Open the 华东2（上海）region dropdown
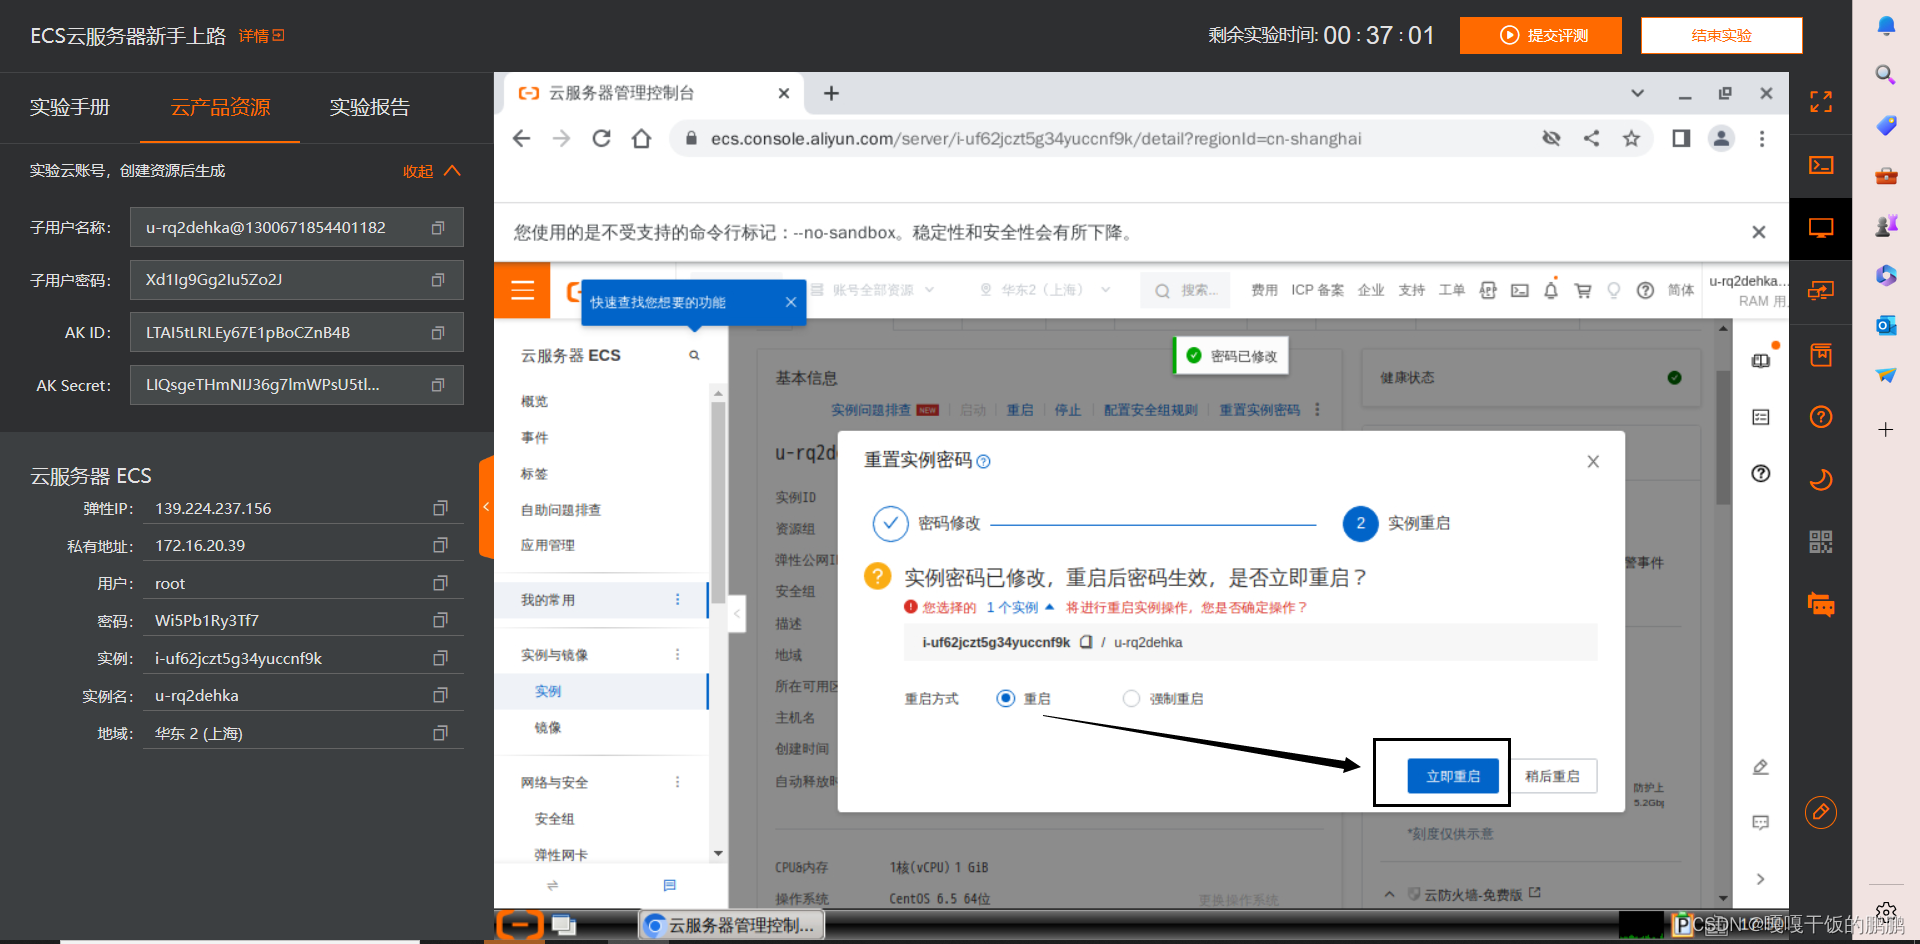Viewport: 1920px width, 944px height. click(1046, 290)
